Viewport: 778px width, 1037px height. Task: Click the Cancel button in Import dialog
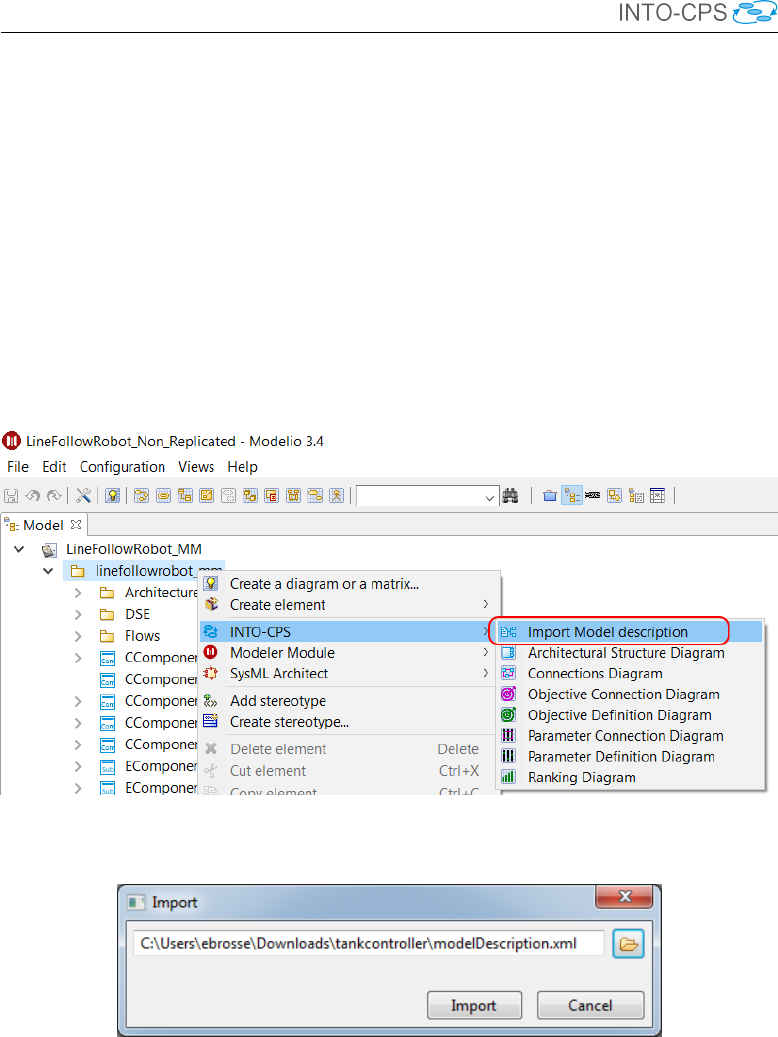(x=590, y=1005)
